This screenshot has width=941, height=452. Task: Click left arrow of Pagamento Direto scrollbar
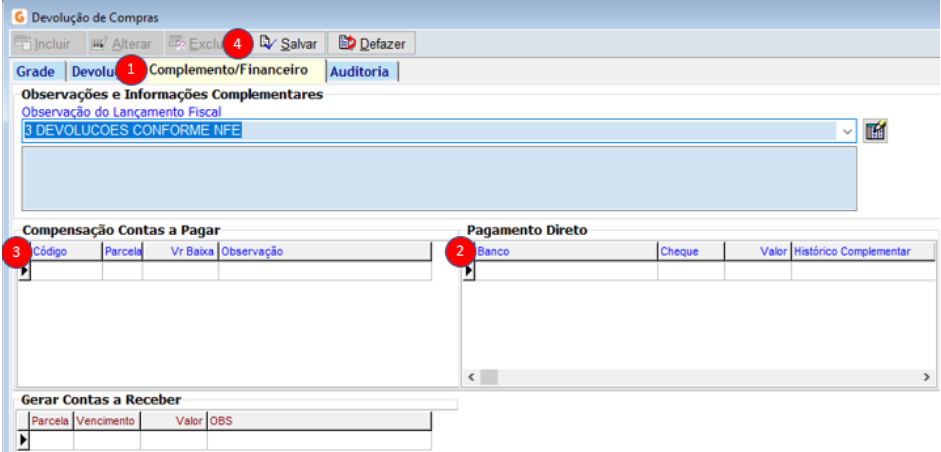tap(471, 377)
